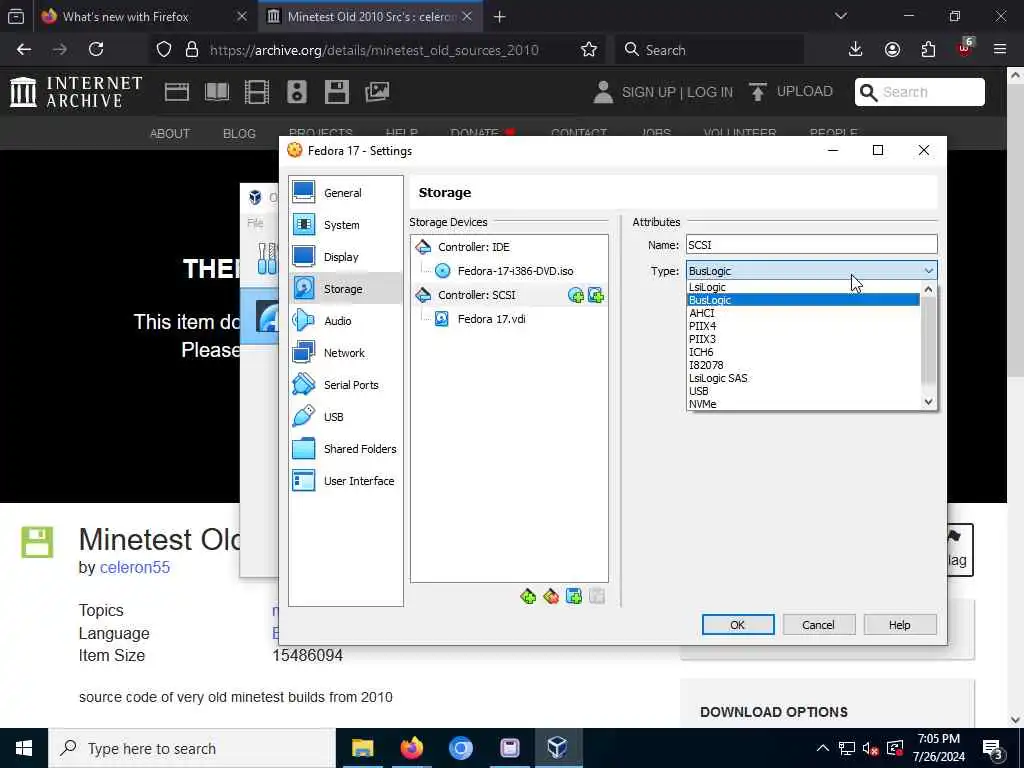
Task: Choose BusLogic controller type
Action: 803,300
